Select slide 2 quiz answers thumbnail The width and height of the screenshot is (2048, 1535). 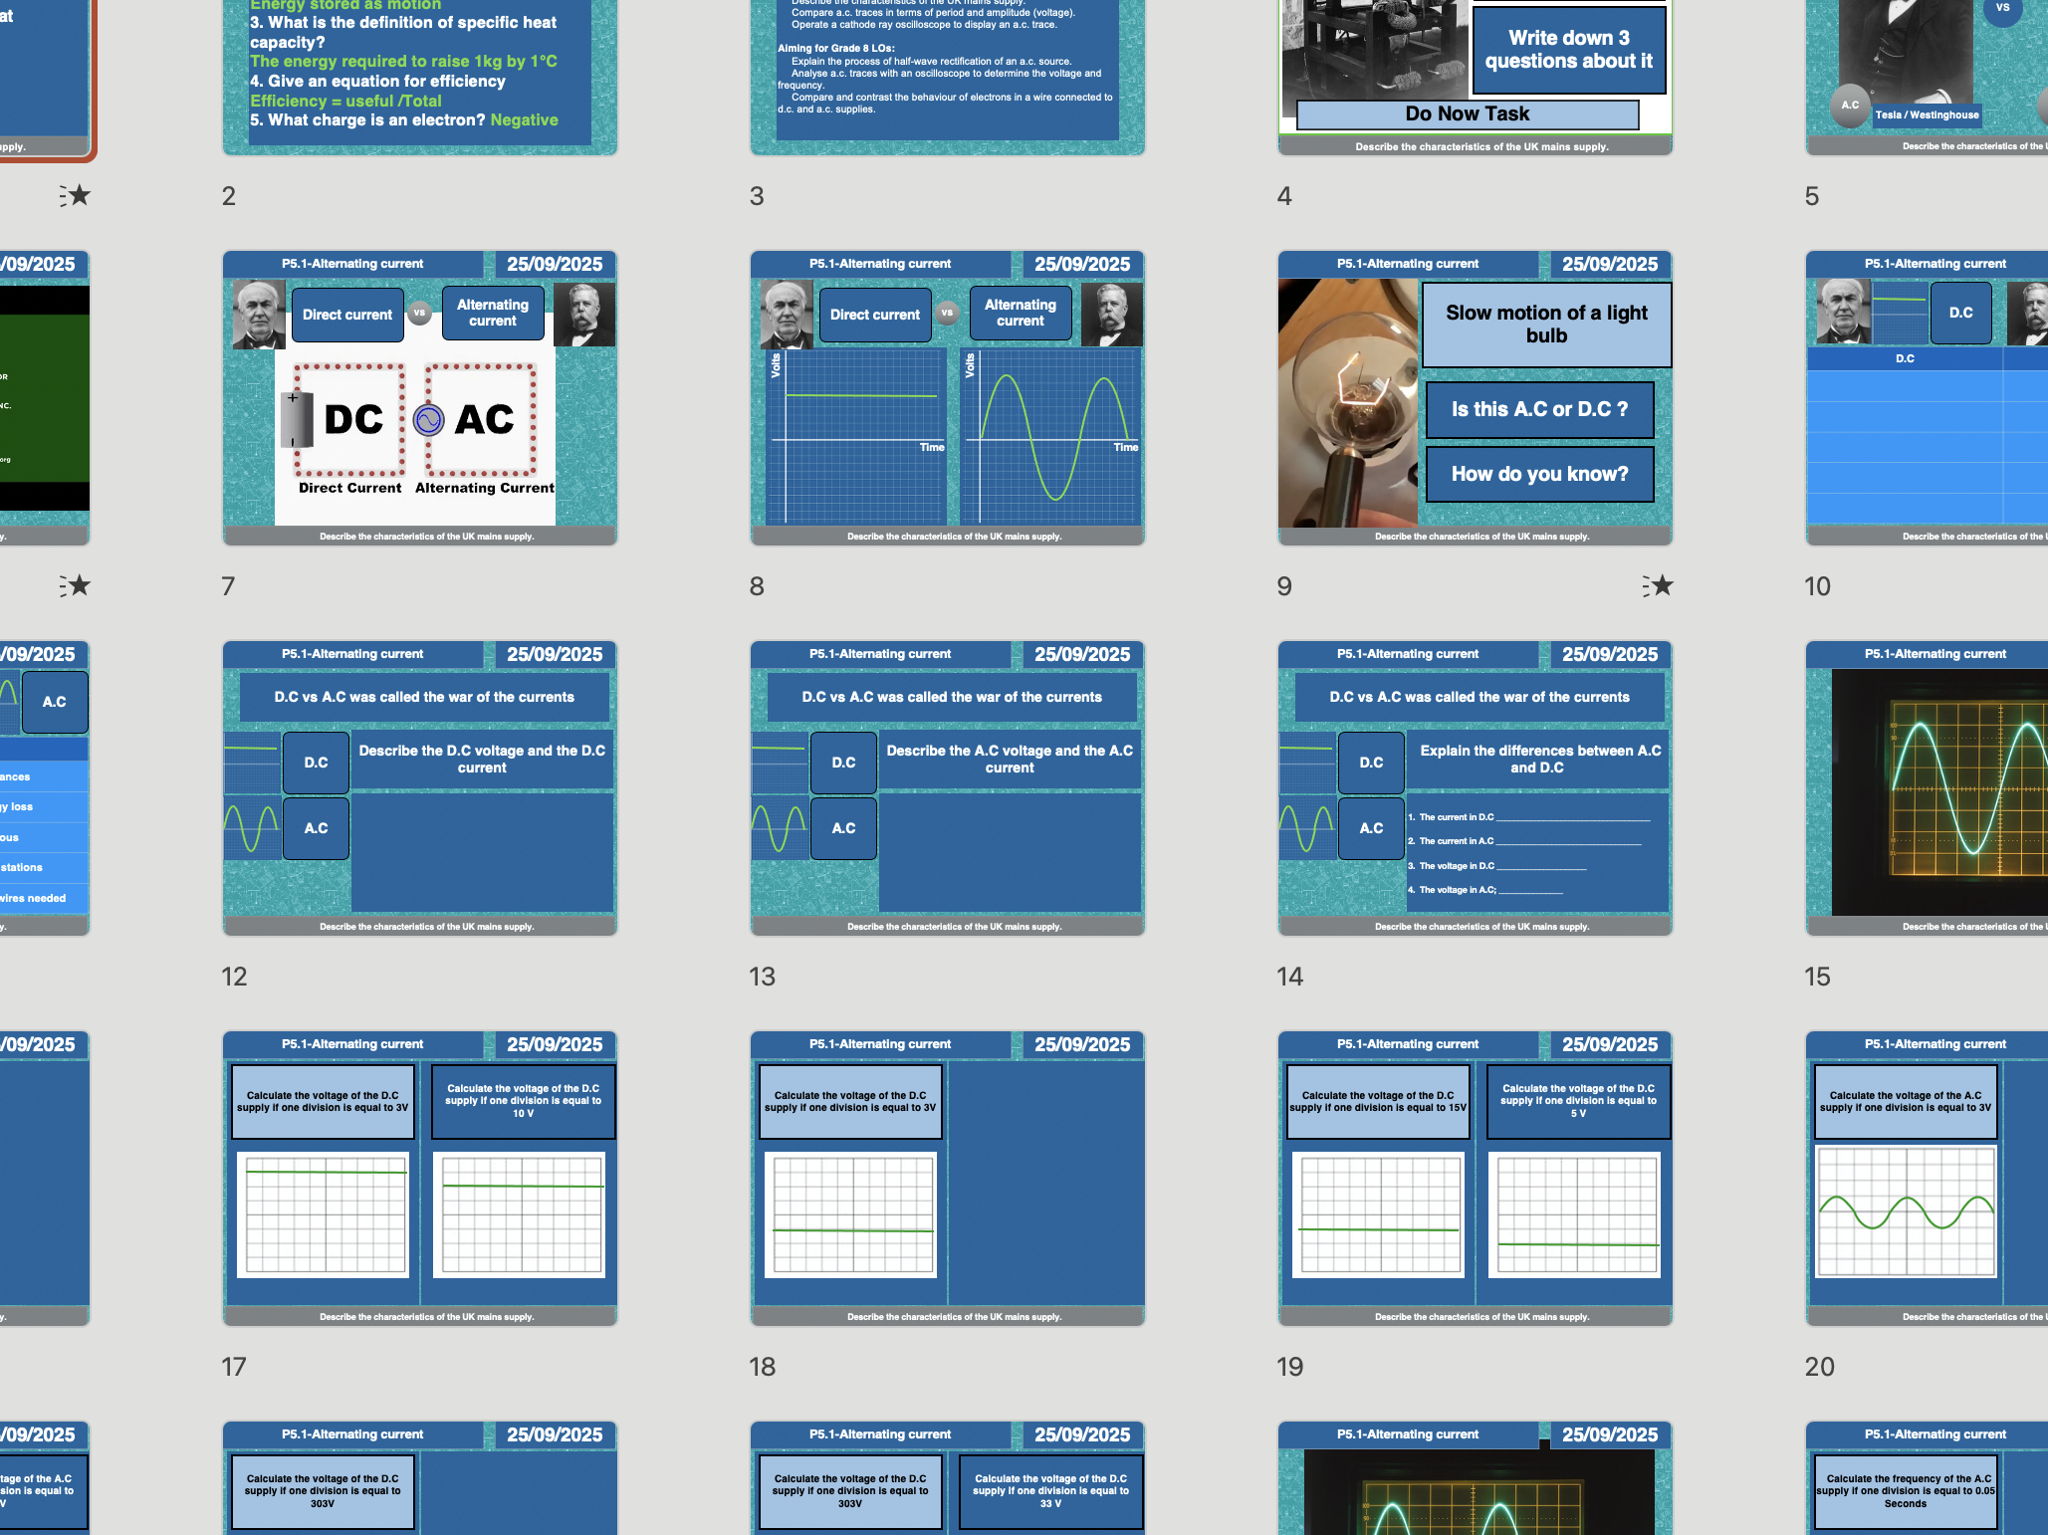[x=419, y=75]
